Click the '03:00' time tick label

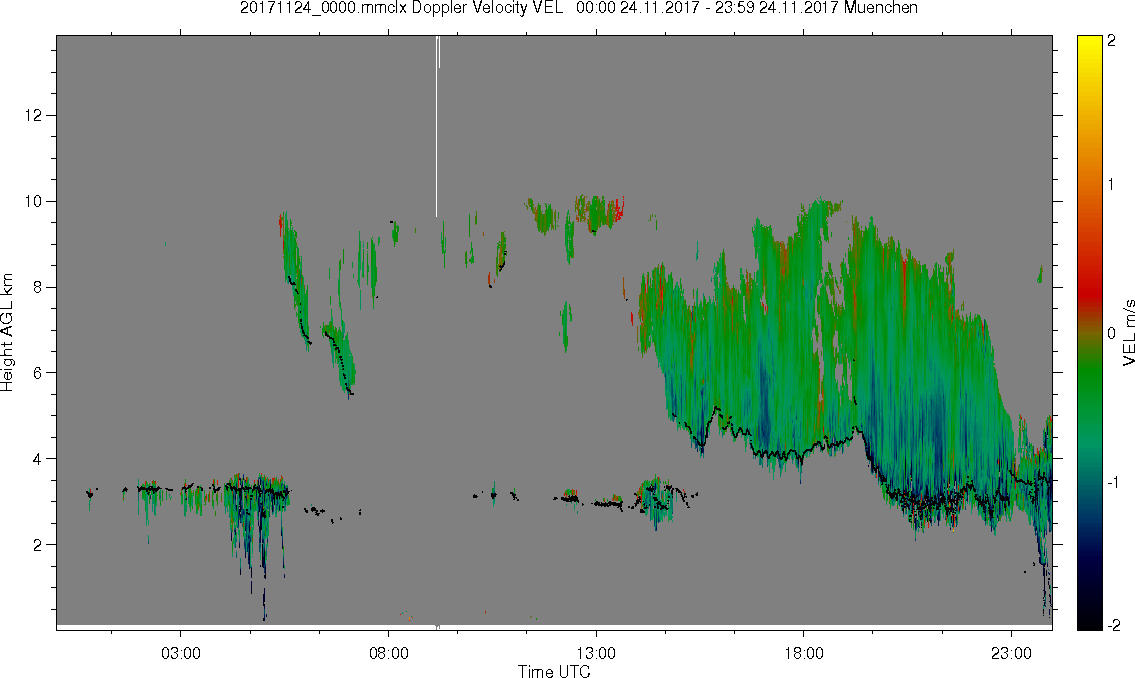(180, 653)
